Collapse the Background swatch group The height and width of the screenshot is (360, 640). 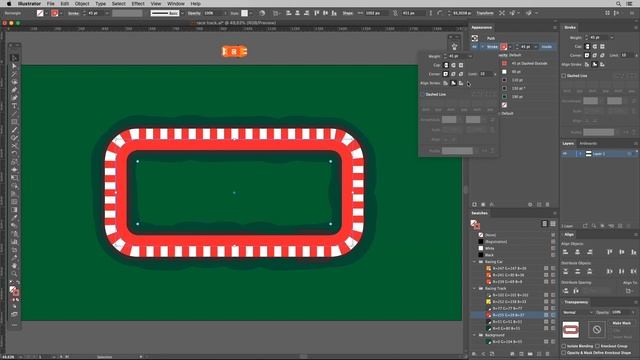474,335
